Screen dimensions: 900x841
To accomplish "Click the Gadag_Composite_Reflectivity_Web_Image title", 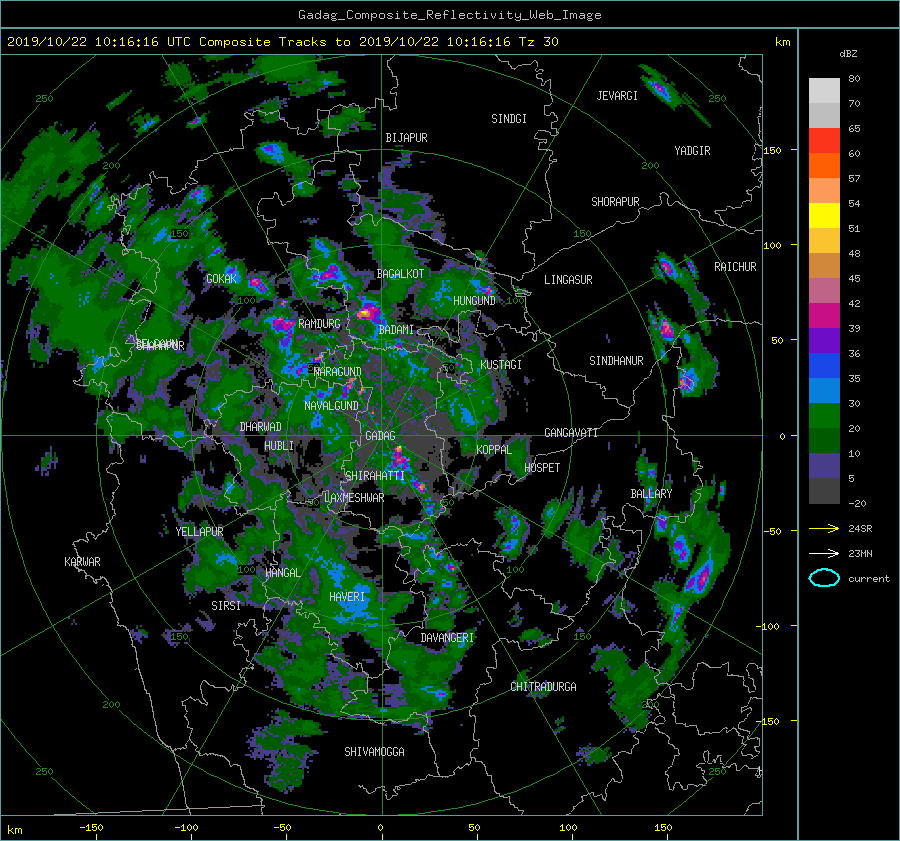I will coord(449,15).
